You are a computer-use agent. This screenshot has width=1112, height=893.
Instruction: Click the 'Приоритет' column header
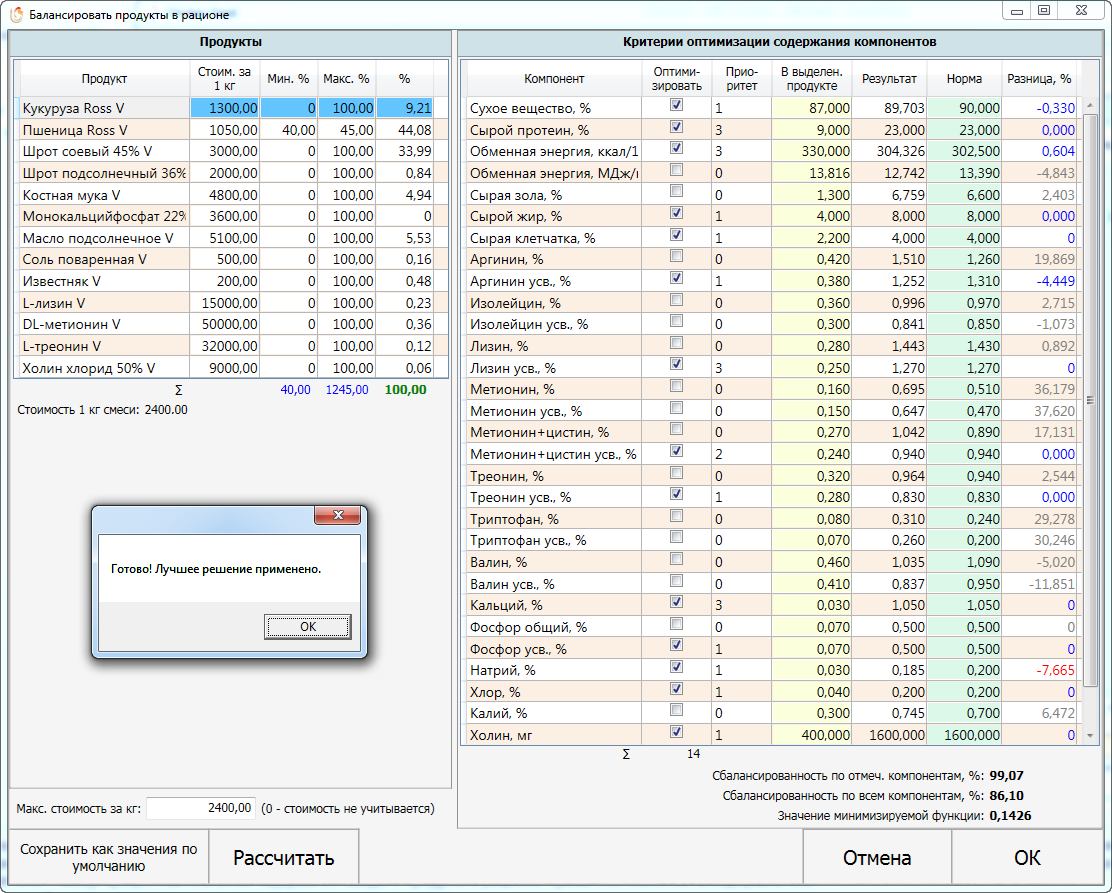tap(742, 79)
